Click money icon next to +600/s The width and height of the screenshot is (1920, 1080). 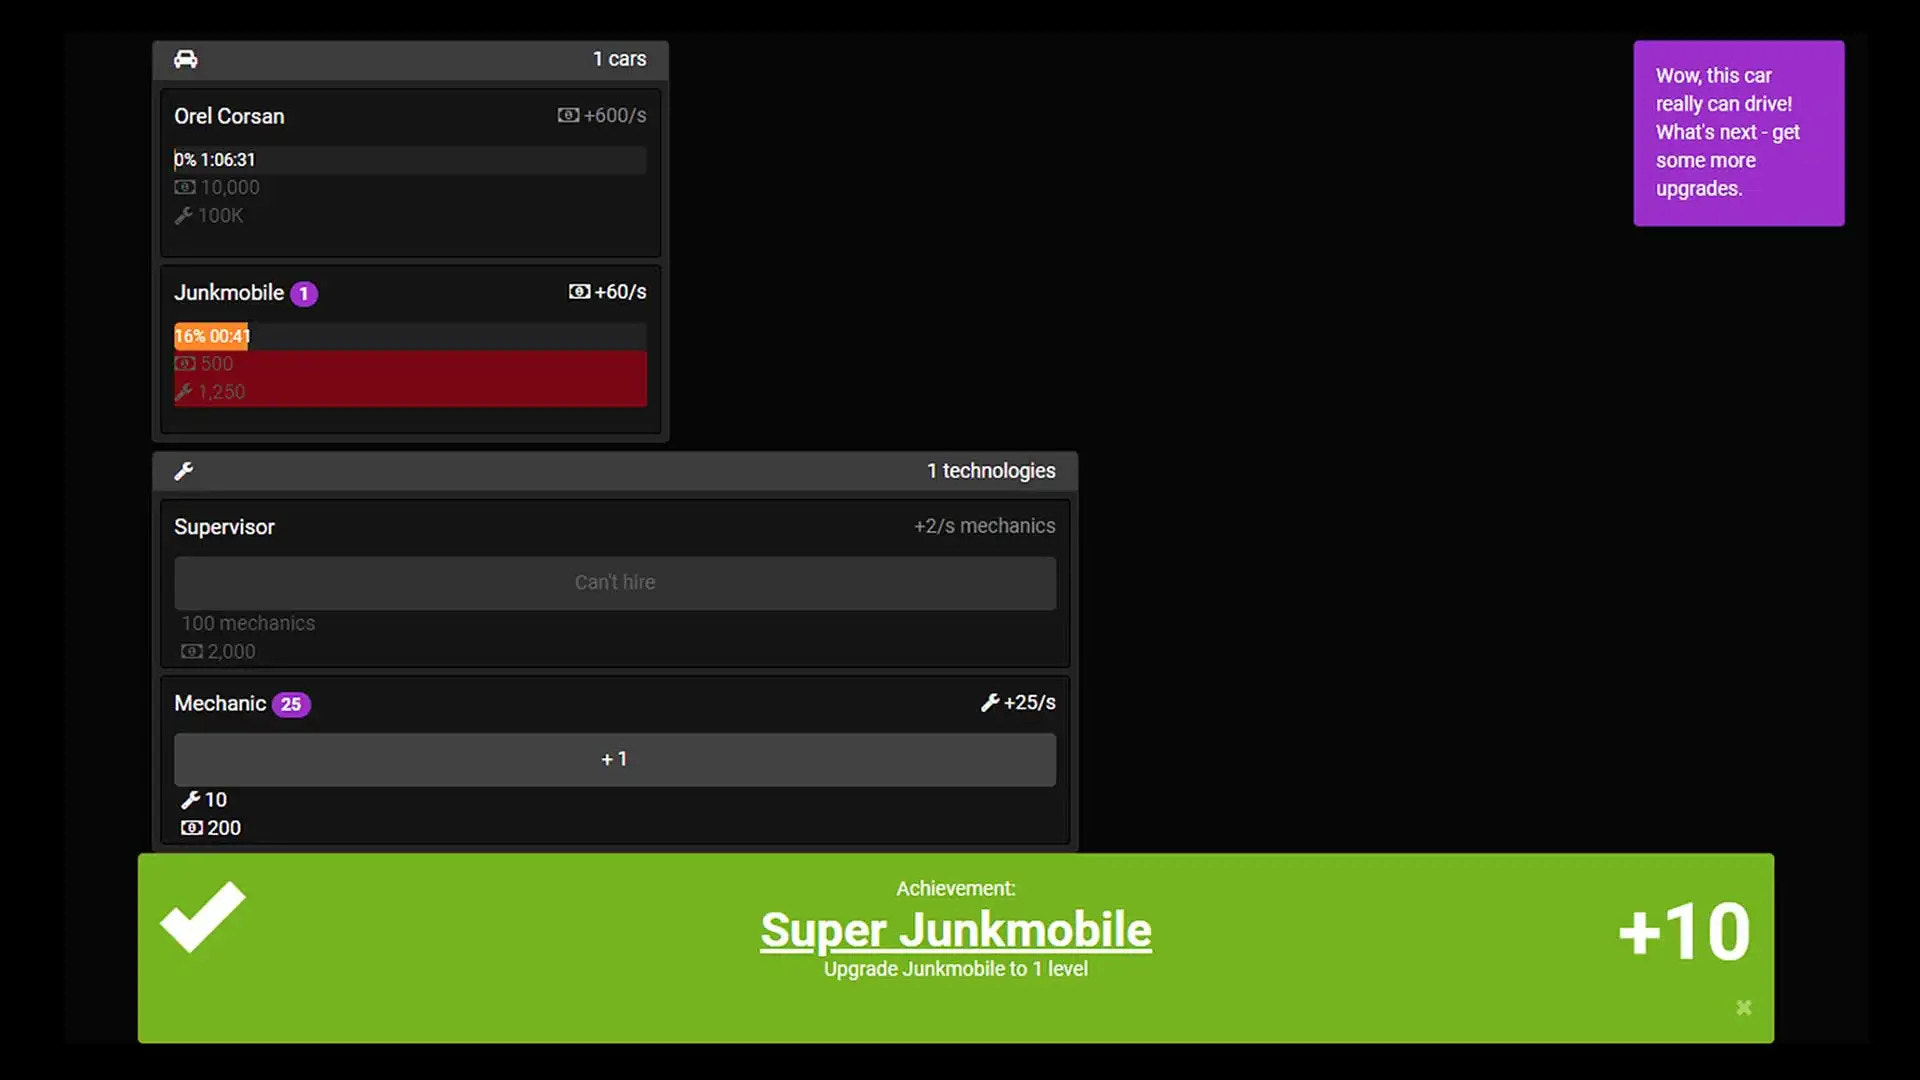[x=568, y=116]
